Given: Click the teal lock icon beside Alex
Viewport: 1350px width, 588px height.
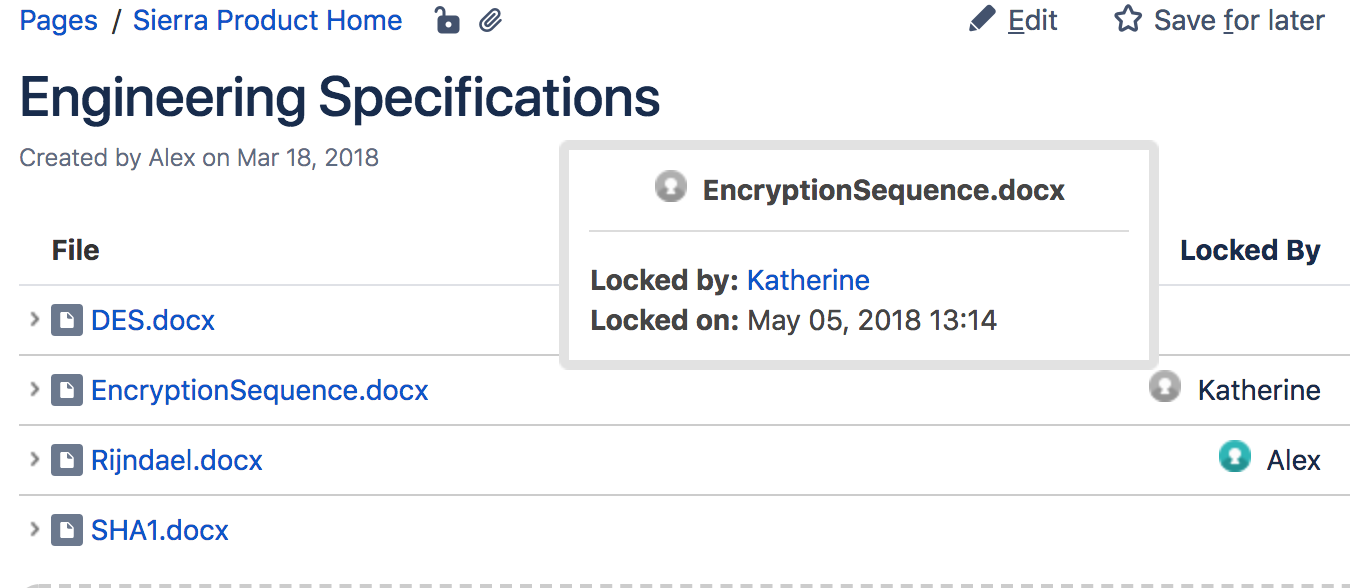Looking at the screenshot, I should 1235,457.
